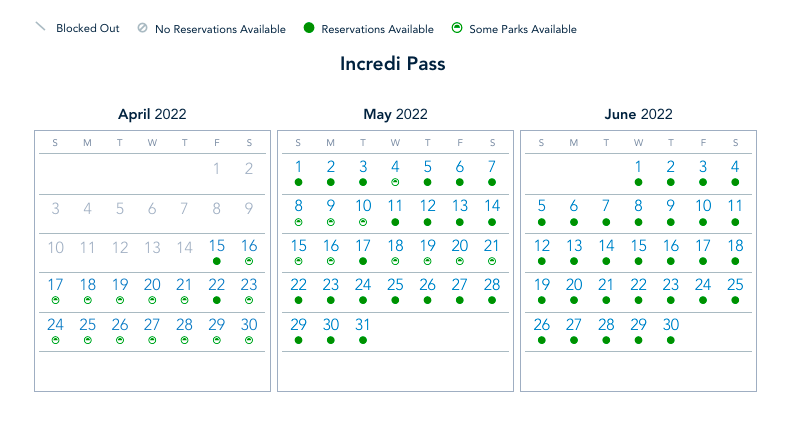Click the Some Parks Available legend icon
792x421 pixels.
pyautogui.click(x=456, y=29)
